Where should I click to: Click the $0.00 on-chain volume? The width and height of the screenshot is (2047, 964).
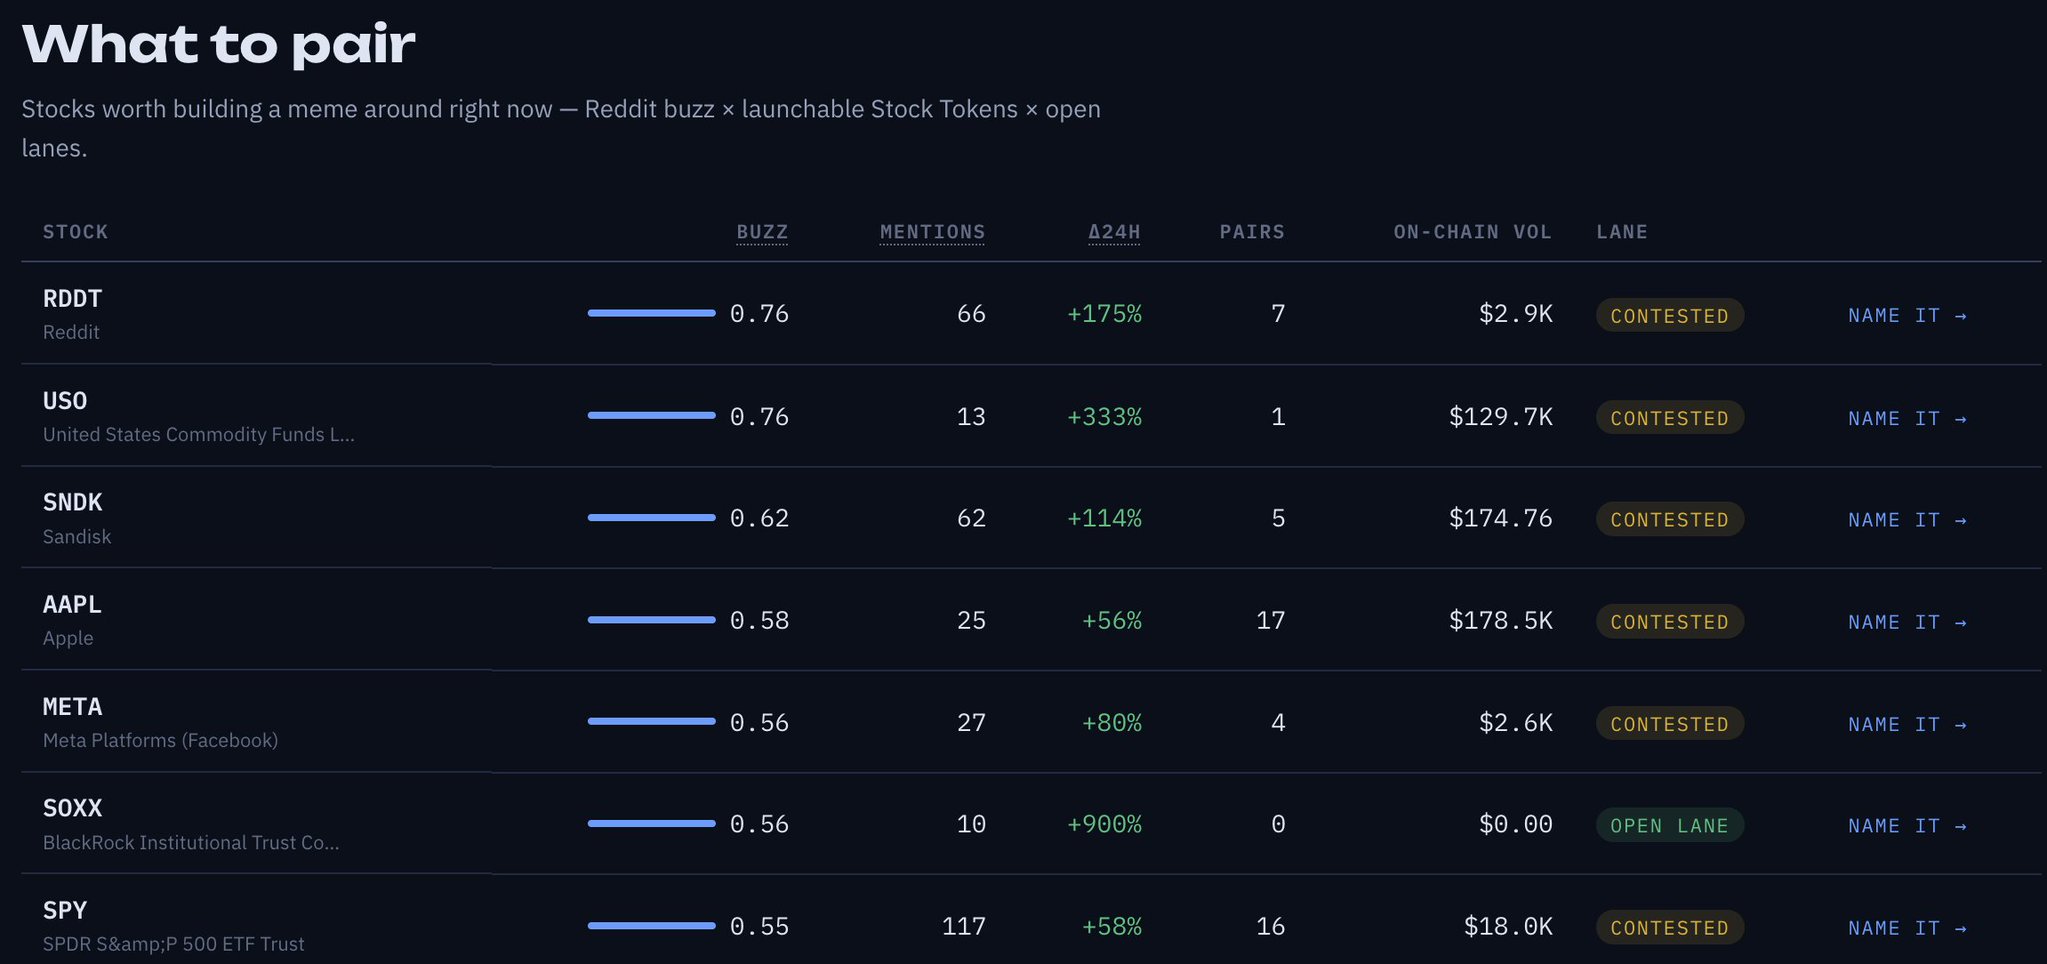tap(1516, 824)
